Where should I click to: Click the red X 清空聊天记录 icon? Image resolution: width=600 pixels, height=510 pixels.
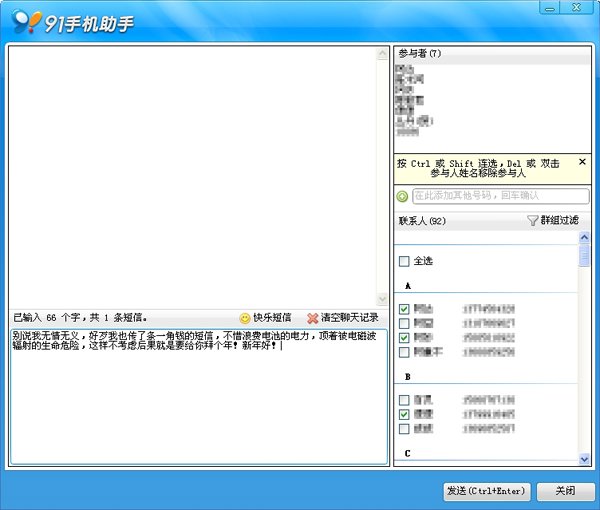[312, 318]
